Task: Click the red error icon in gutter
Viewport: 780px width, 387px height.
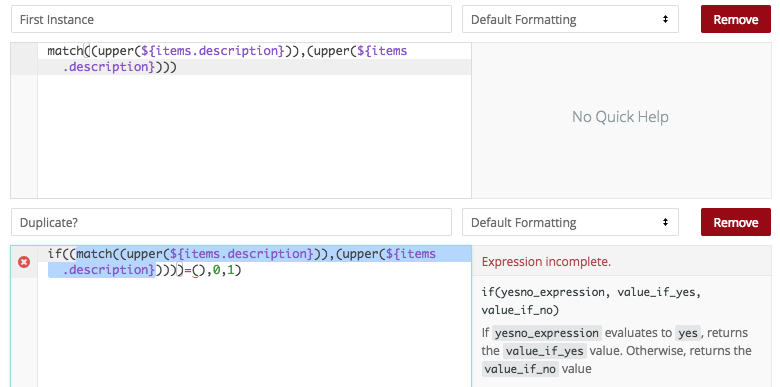Action: click(24, 262)
